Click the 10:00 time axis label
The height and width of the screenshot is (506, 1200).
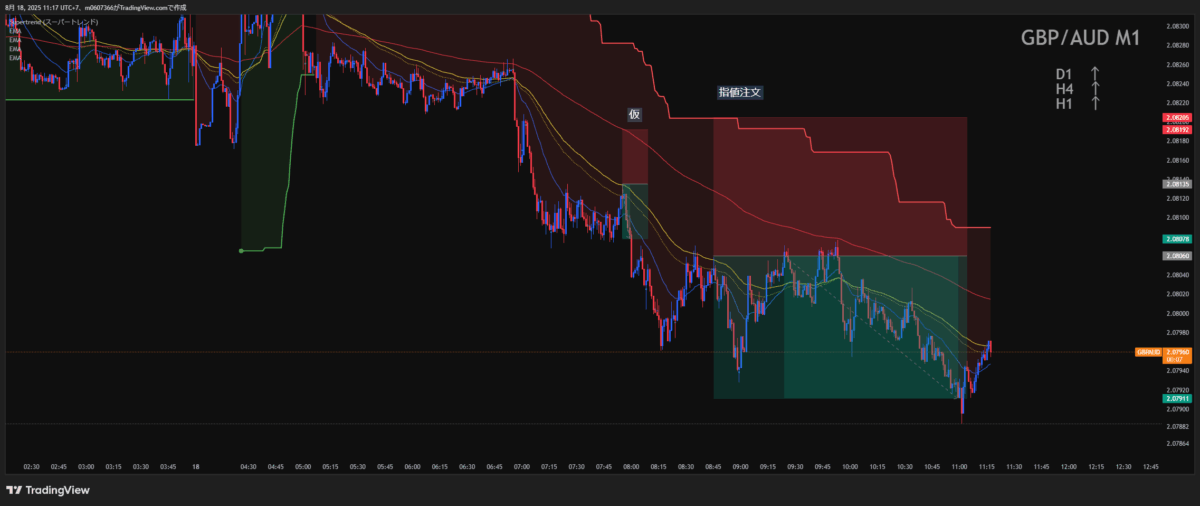(x=849, y=466)
